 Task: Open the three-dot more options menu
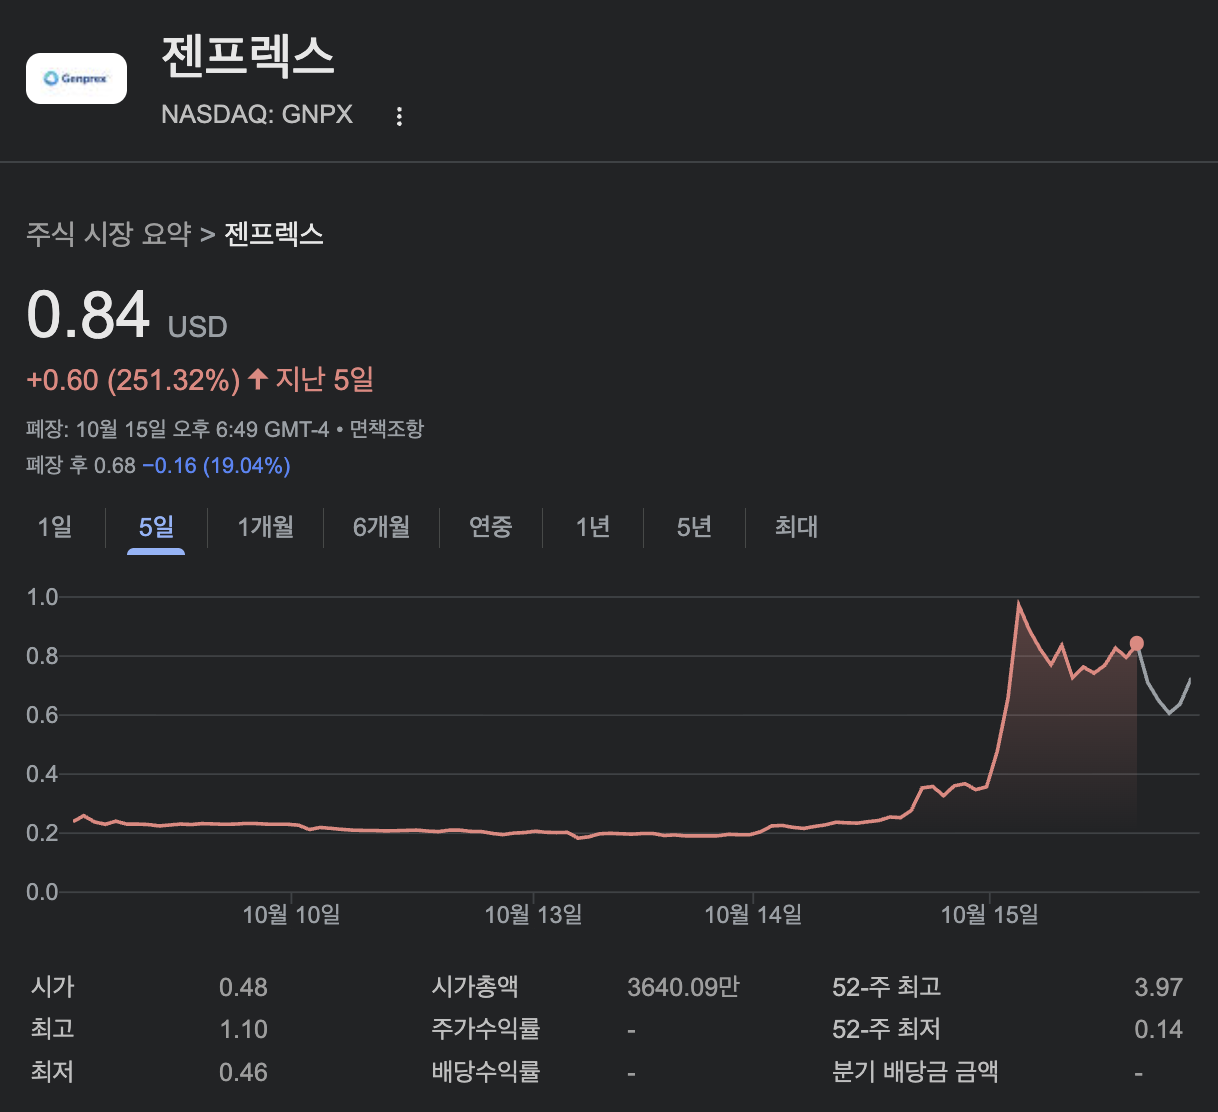pyautogui.click(x=399, y=116)
